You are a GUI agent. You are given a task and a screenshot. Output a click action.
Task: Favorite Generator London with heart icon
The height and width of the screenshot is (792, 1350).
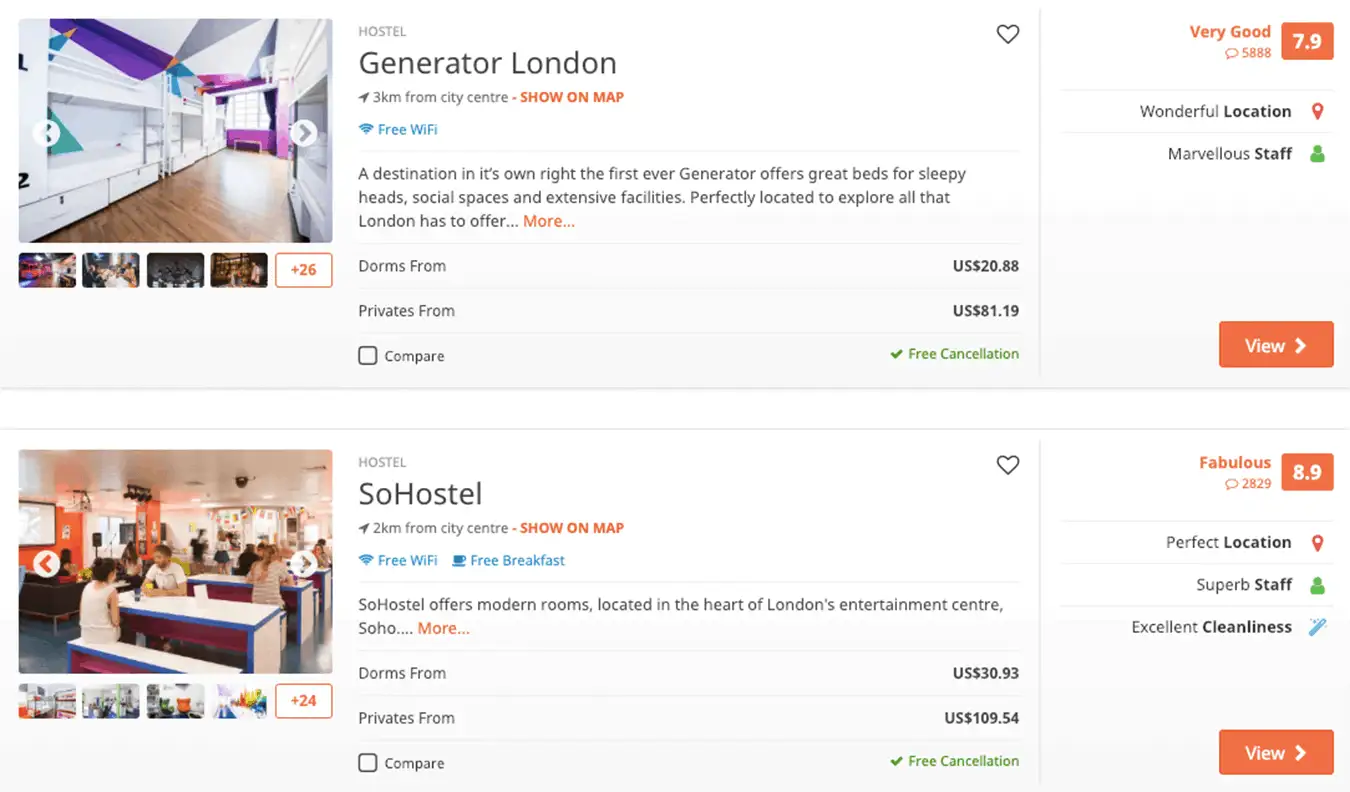[1008, 35]
